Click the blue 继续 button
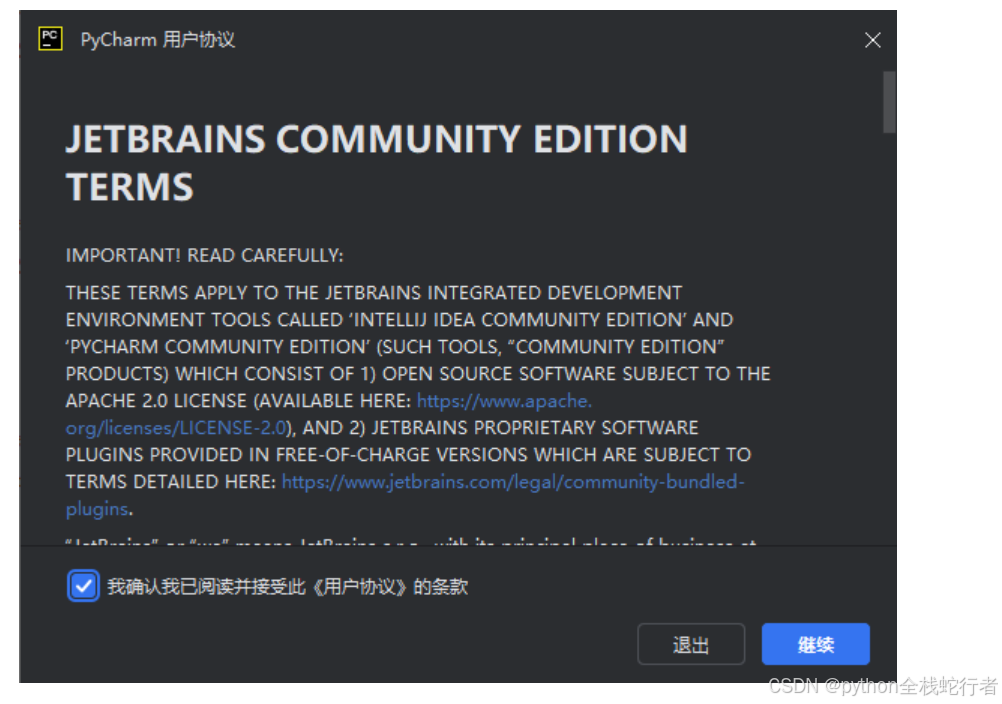The width and height of the screenshot is (1002, 704). coord(815,644)
